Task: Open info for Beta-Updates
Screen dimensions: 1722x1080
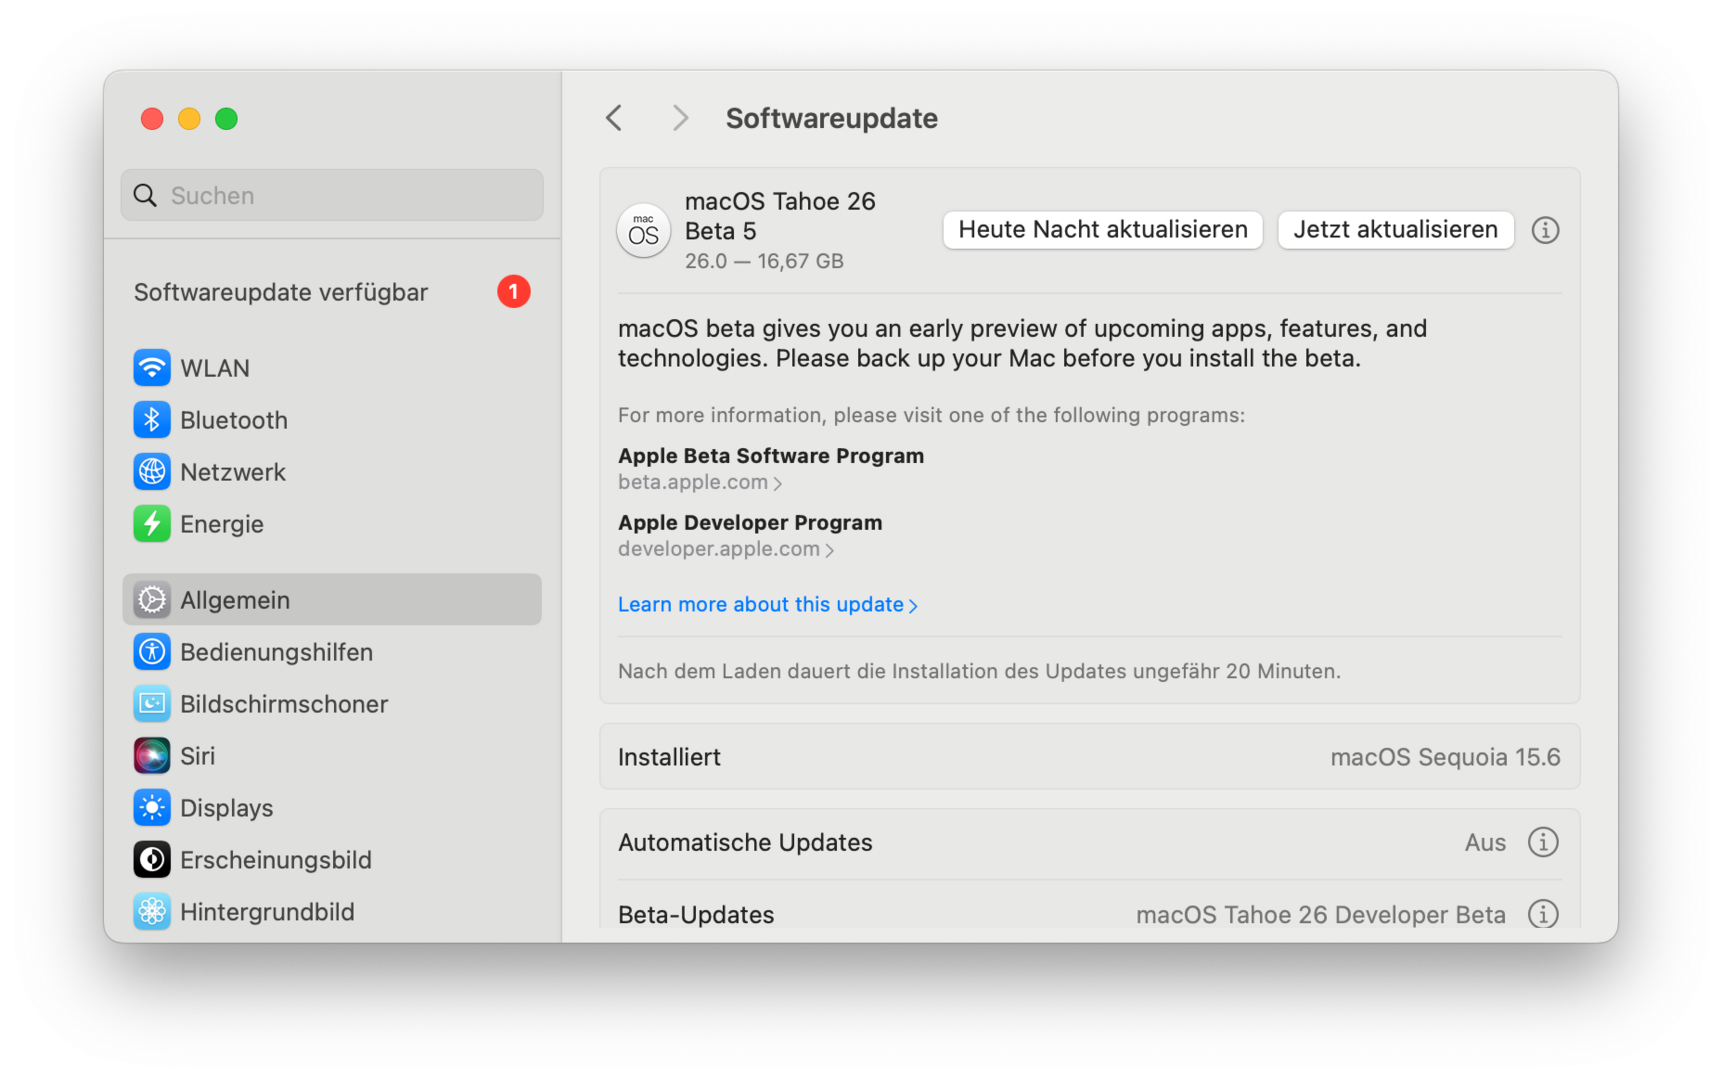Action: click(1543, 914)
